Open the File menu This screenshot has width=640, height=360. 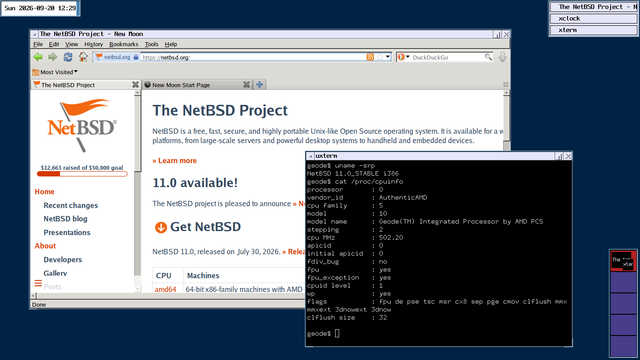[38, 44]
